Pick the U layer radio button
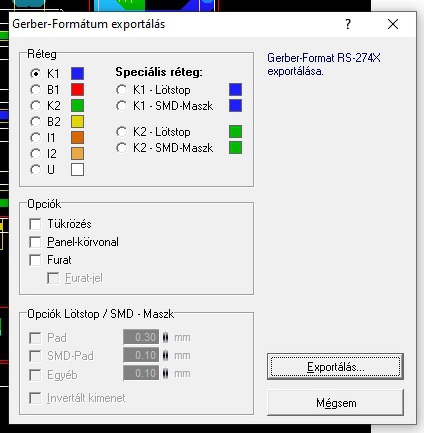The height and width of the screenshot is (433, 424). coord(35,170)
